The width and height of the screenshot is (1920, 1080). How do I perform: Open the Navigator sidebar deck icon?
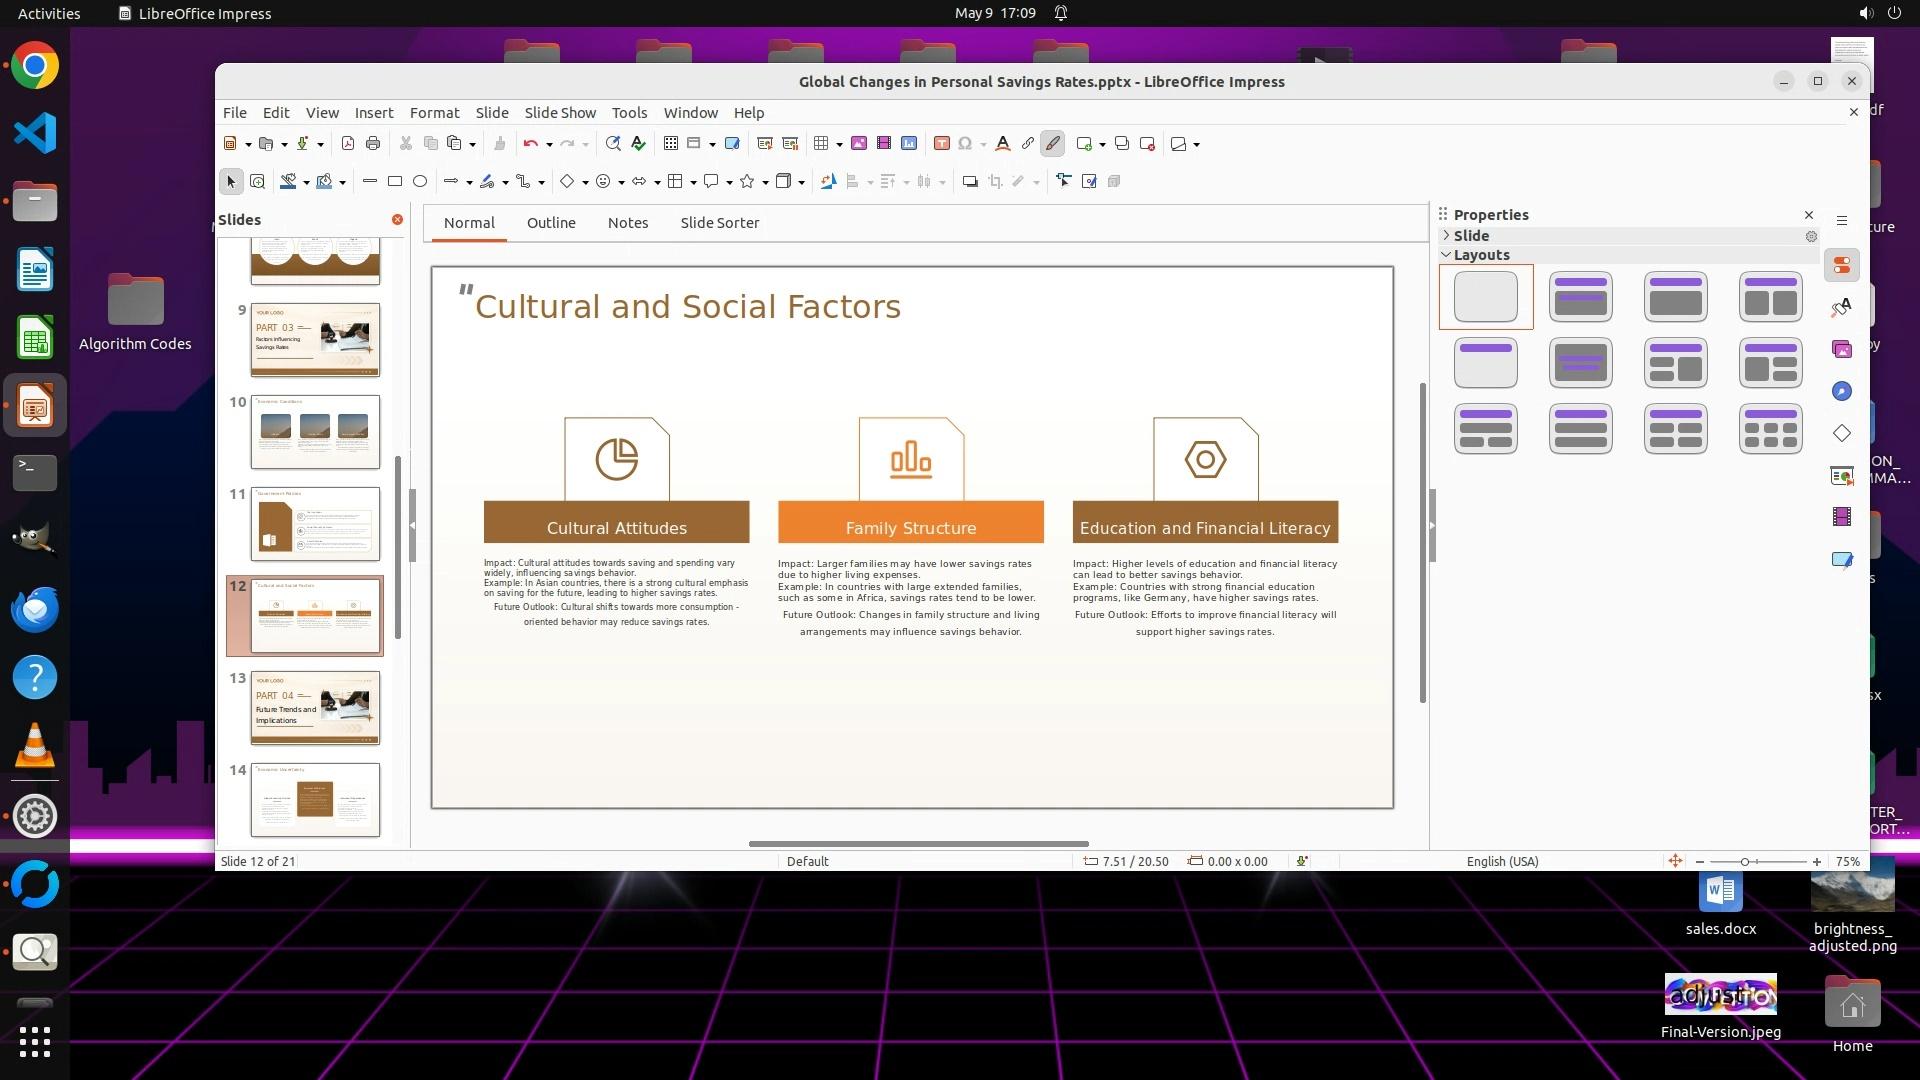coord(1841,391)
